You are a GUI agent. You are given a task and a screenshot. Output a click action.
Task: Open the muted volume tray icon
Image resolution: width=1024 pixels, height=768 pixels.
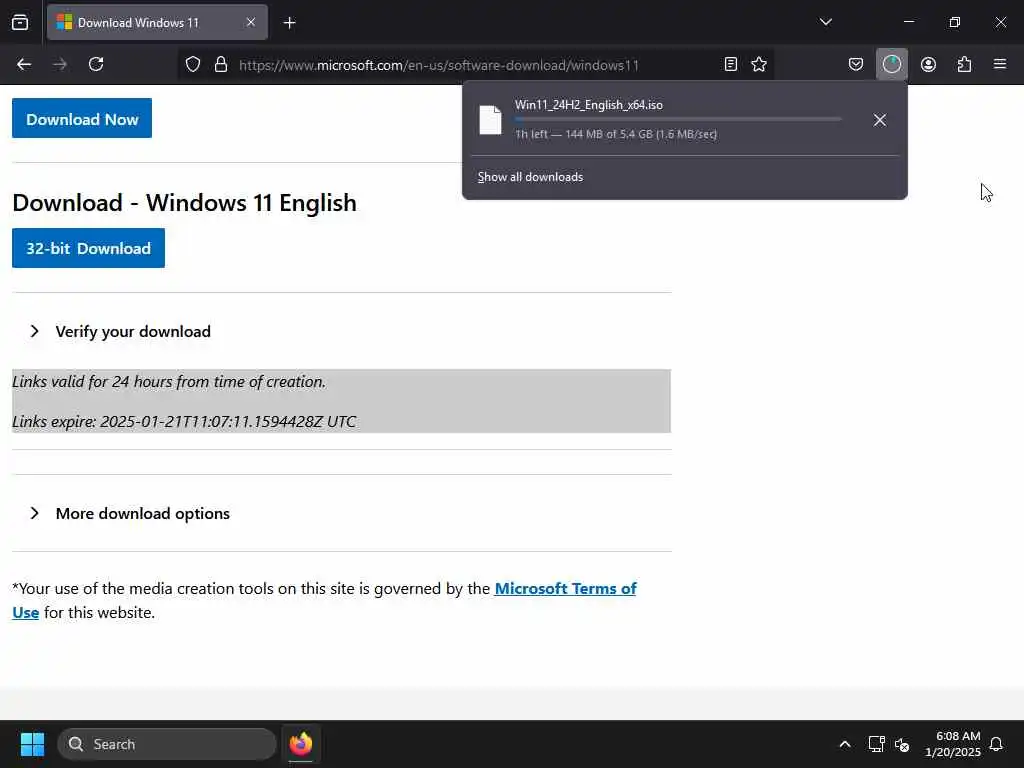(902, 744)
